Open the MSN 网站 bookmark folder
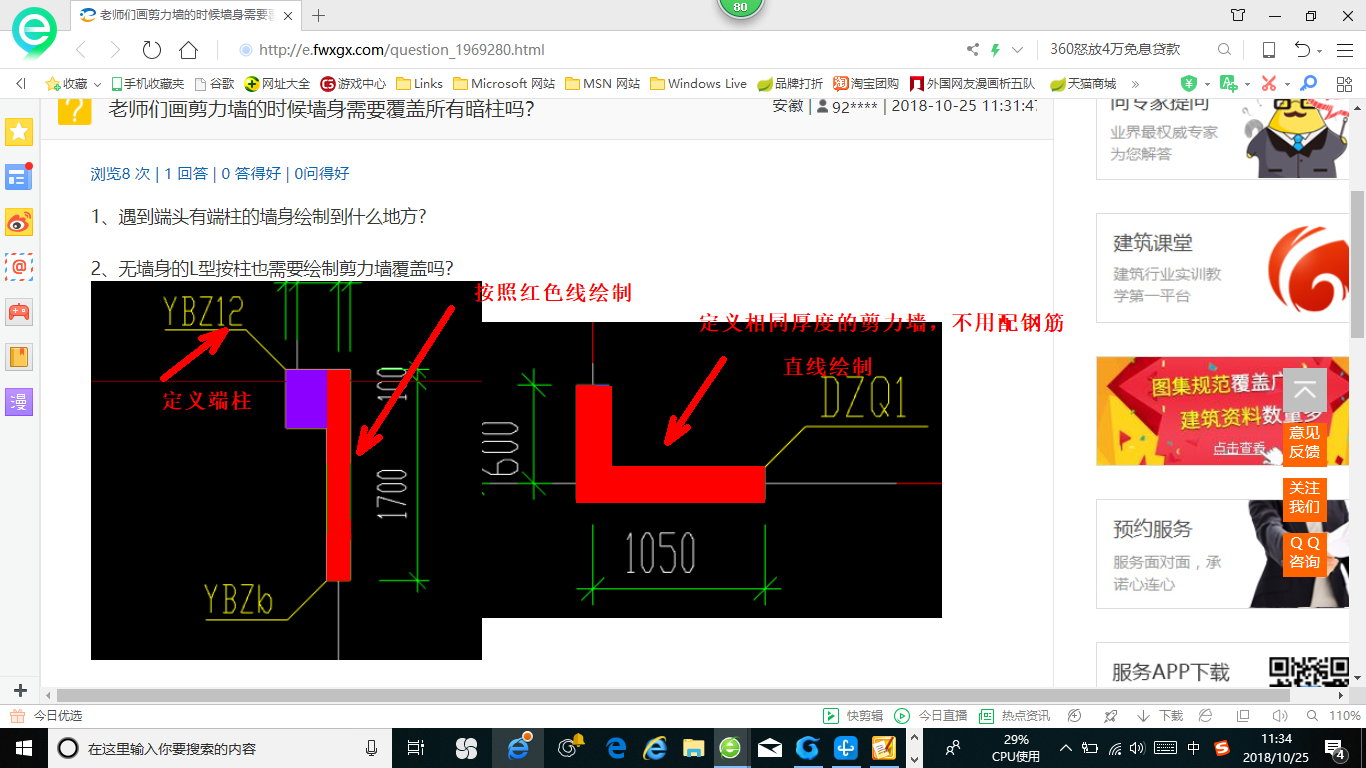Screen dimensions: 1366x768 pyautogui.click(x=603, y=84)
